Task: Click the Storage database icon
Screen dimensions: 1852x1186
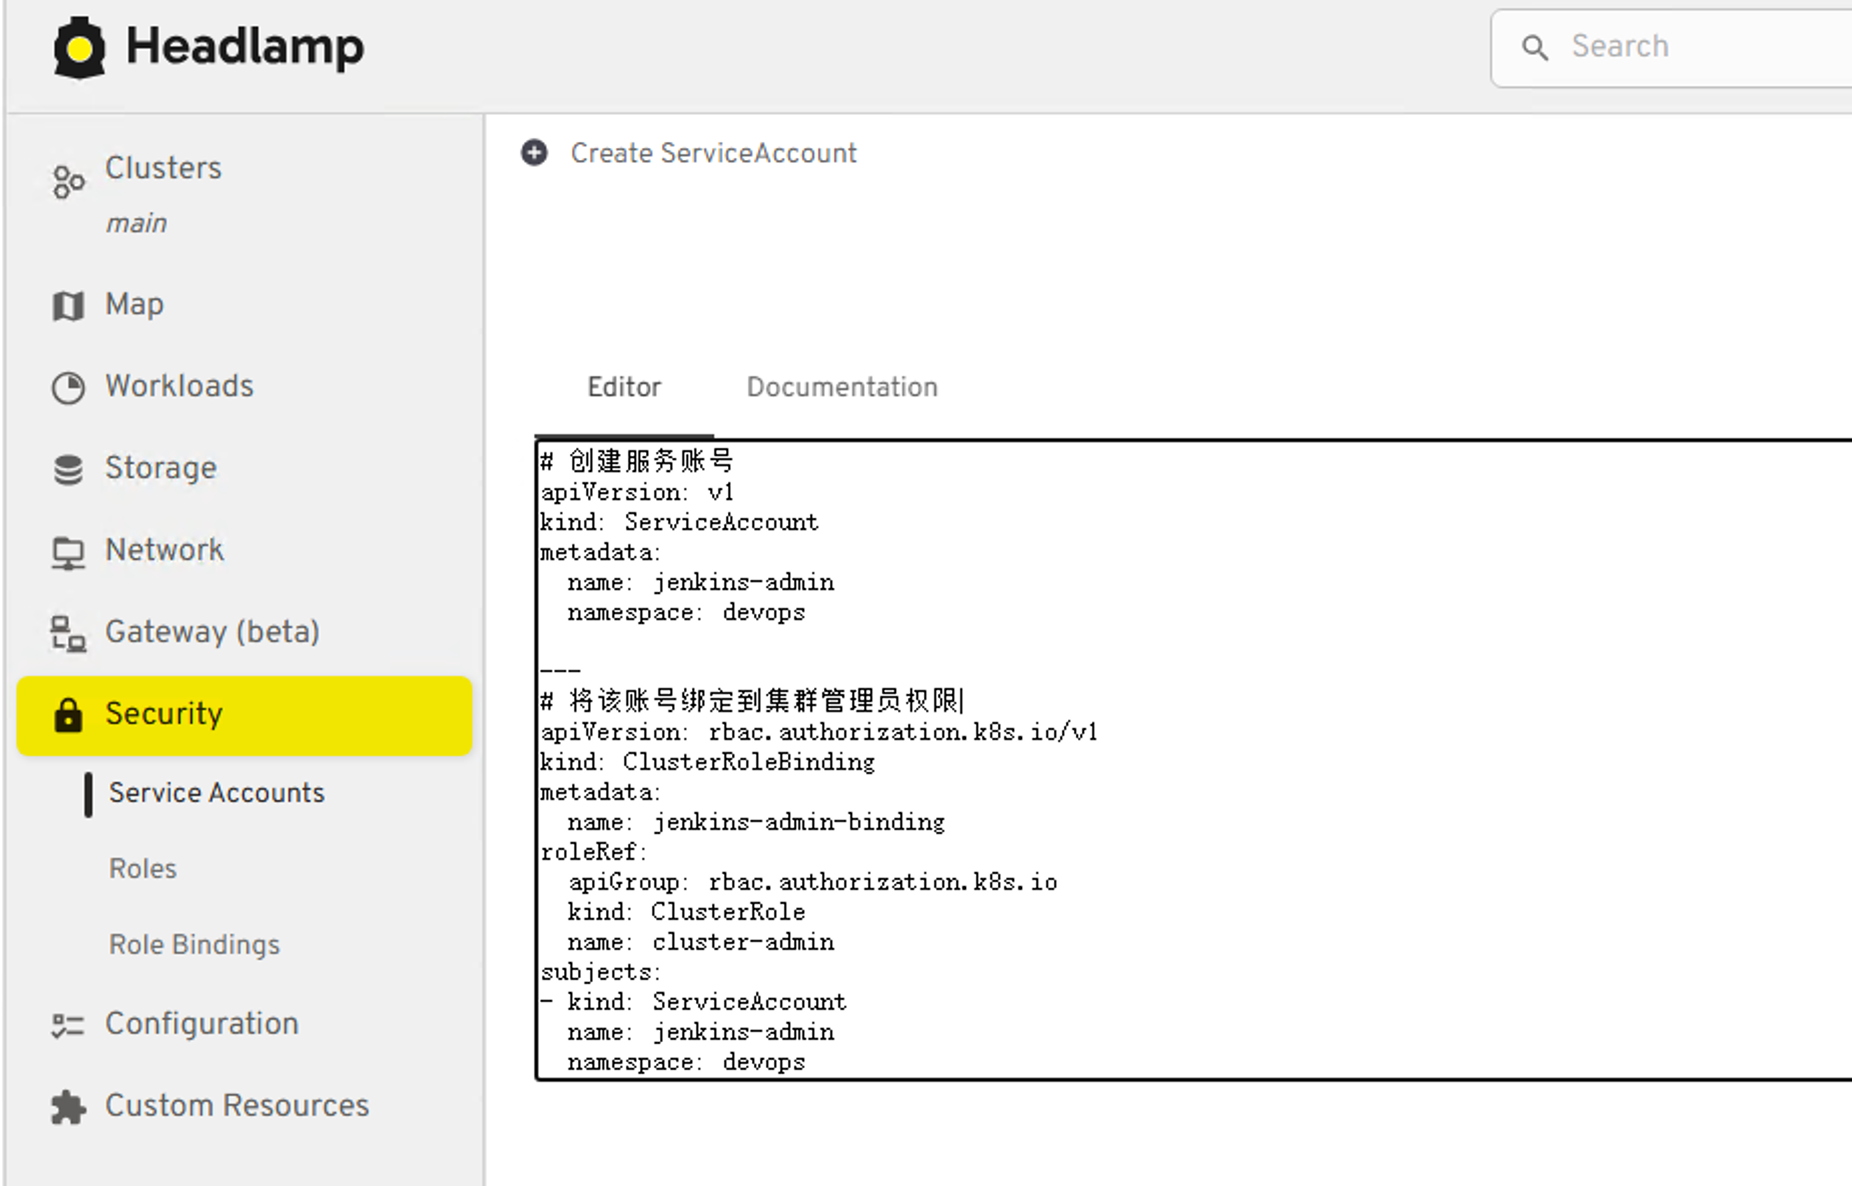Action: 68,469
